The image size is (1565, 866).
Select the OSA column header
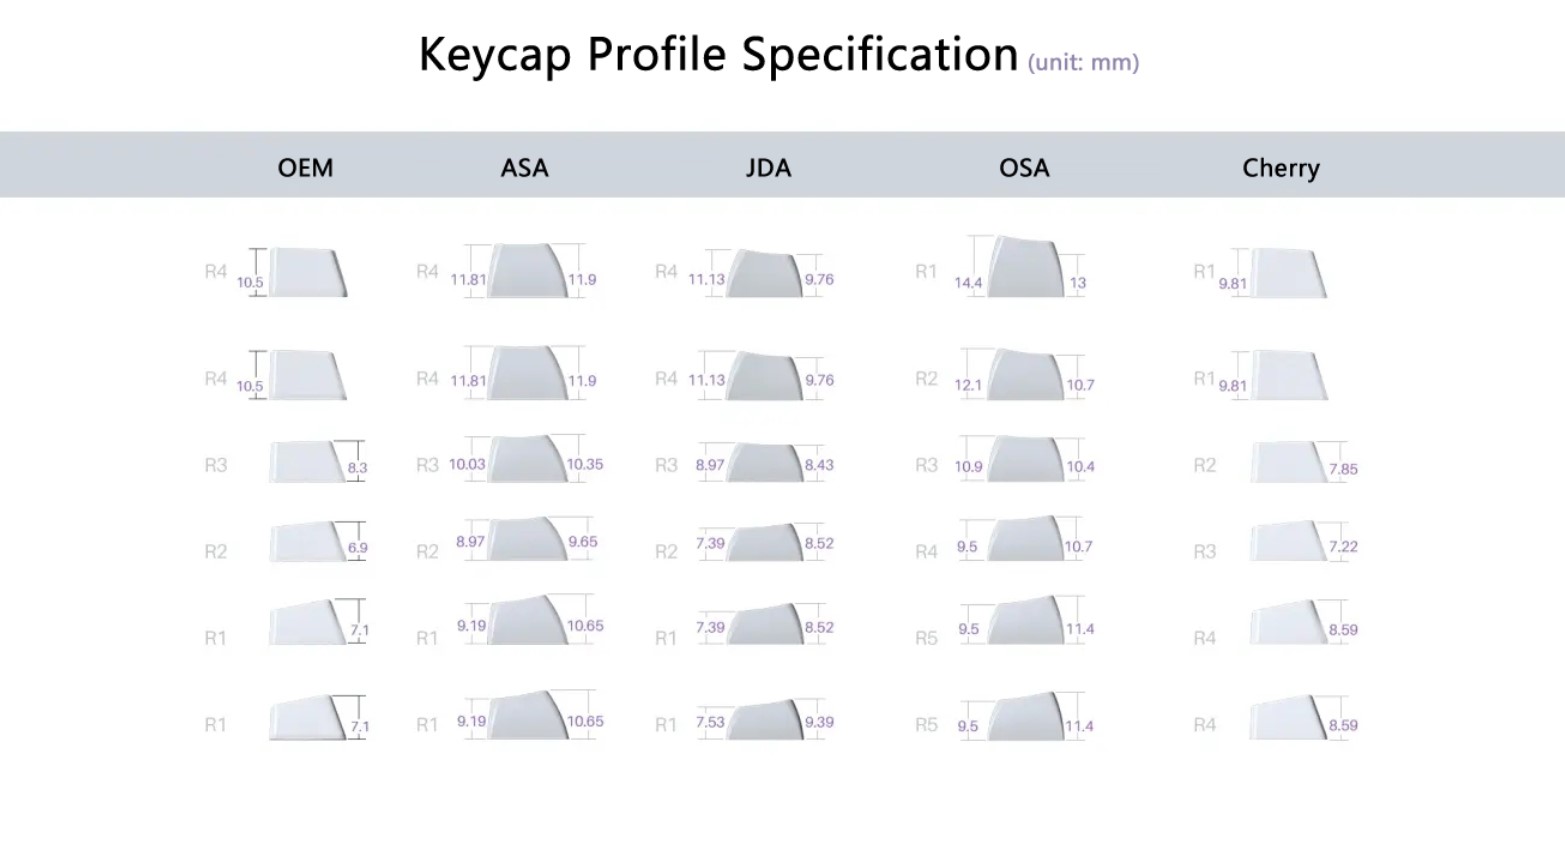(x=1024, y=167)
